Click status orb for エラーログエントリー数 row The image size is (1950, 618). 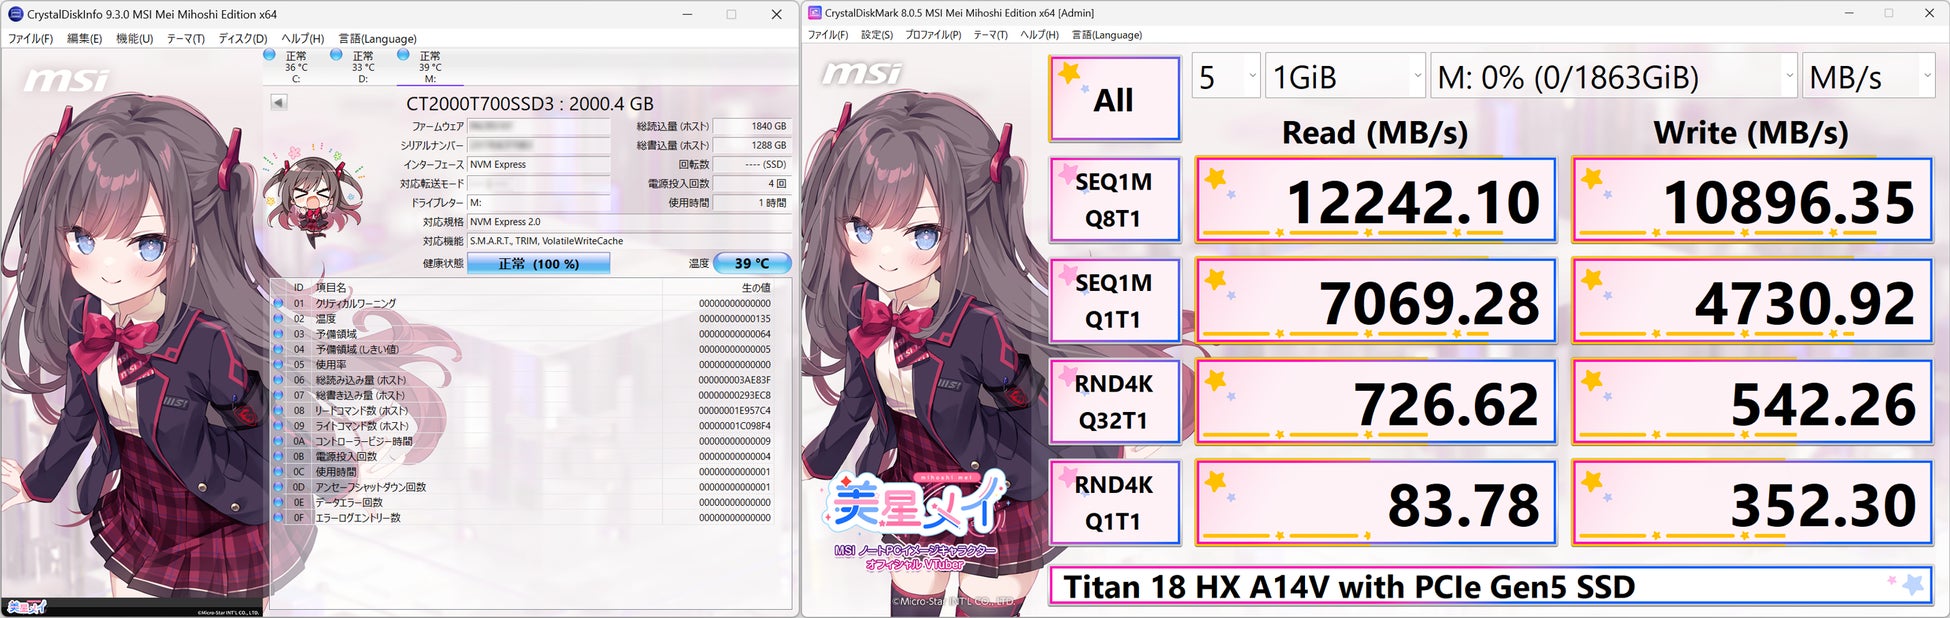[x=279, y=517]
